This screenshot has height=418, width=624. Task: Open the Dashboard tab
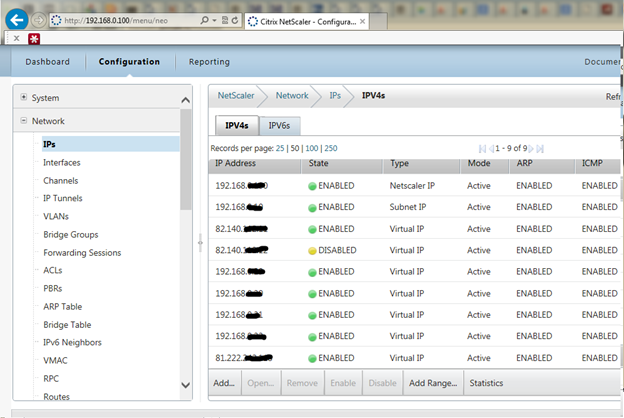coord(47,62)
